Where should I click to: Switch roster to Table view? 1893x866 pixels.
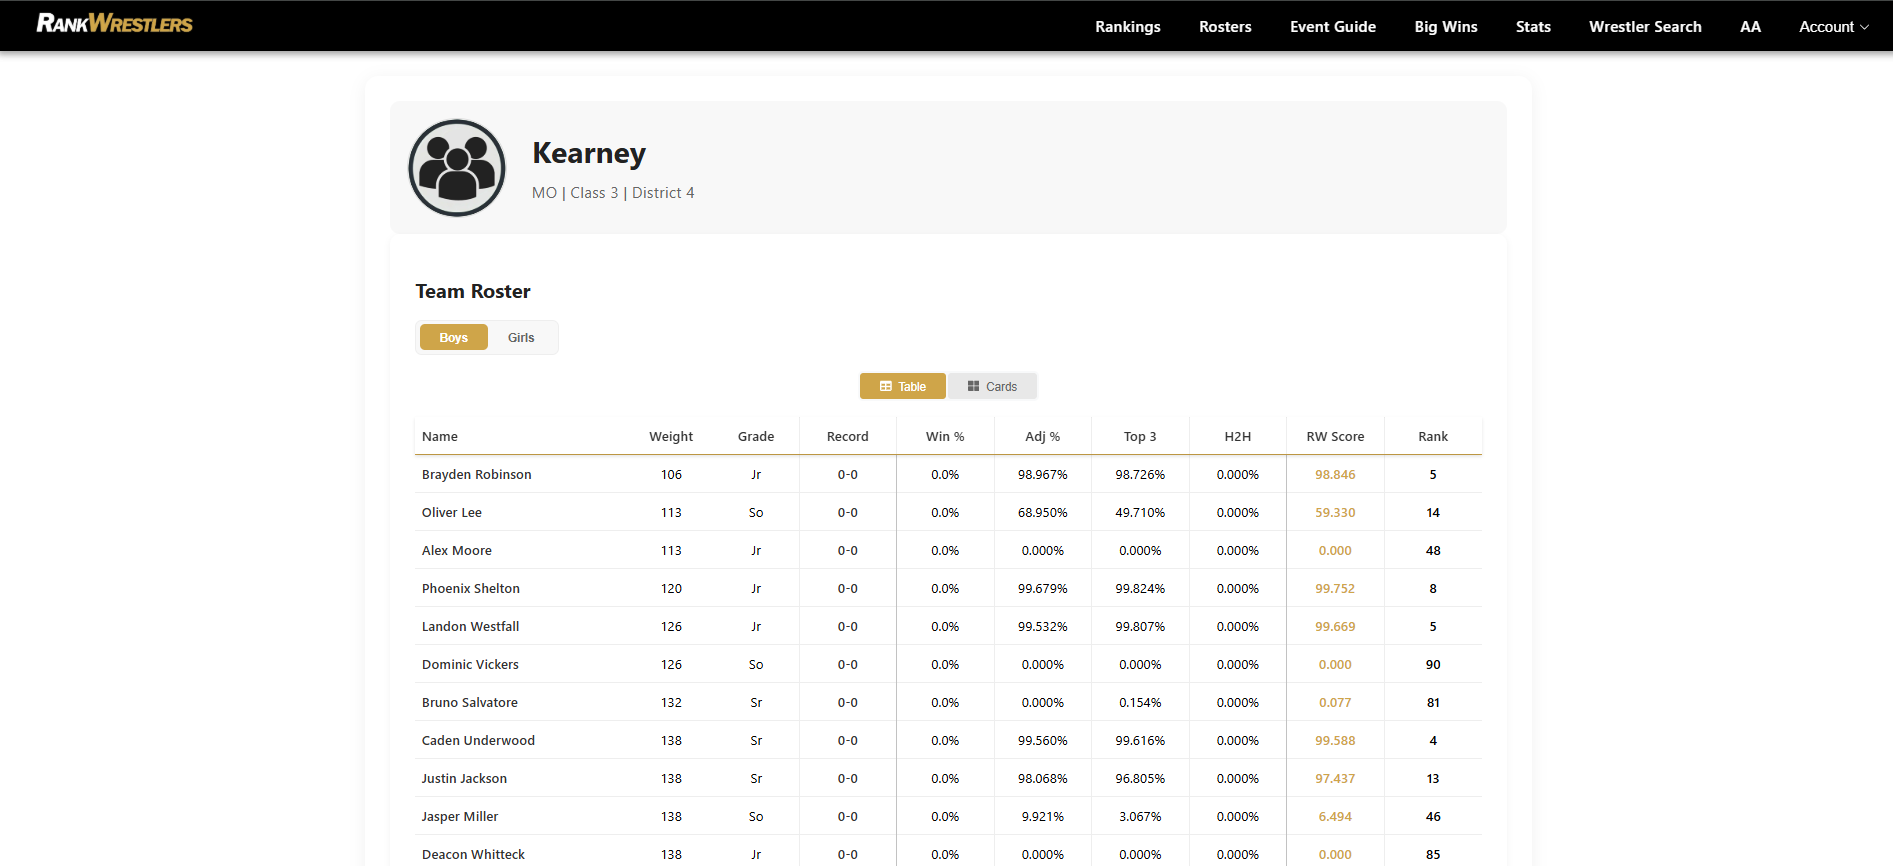click(902, 387)
